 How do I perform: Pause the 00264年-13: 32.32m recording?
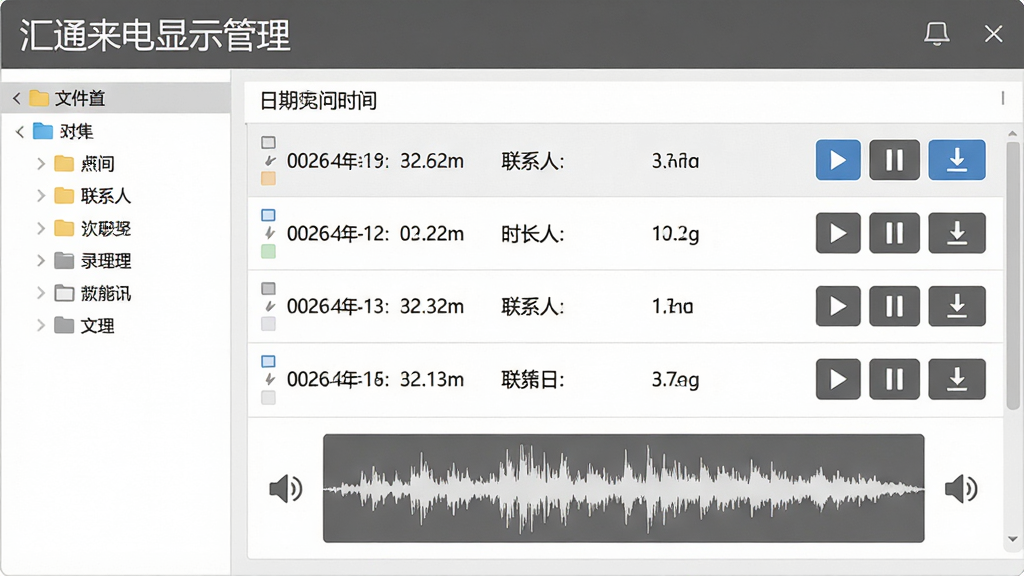894,306
